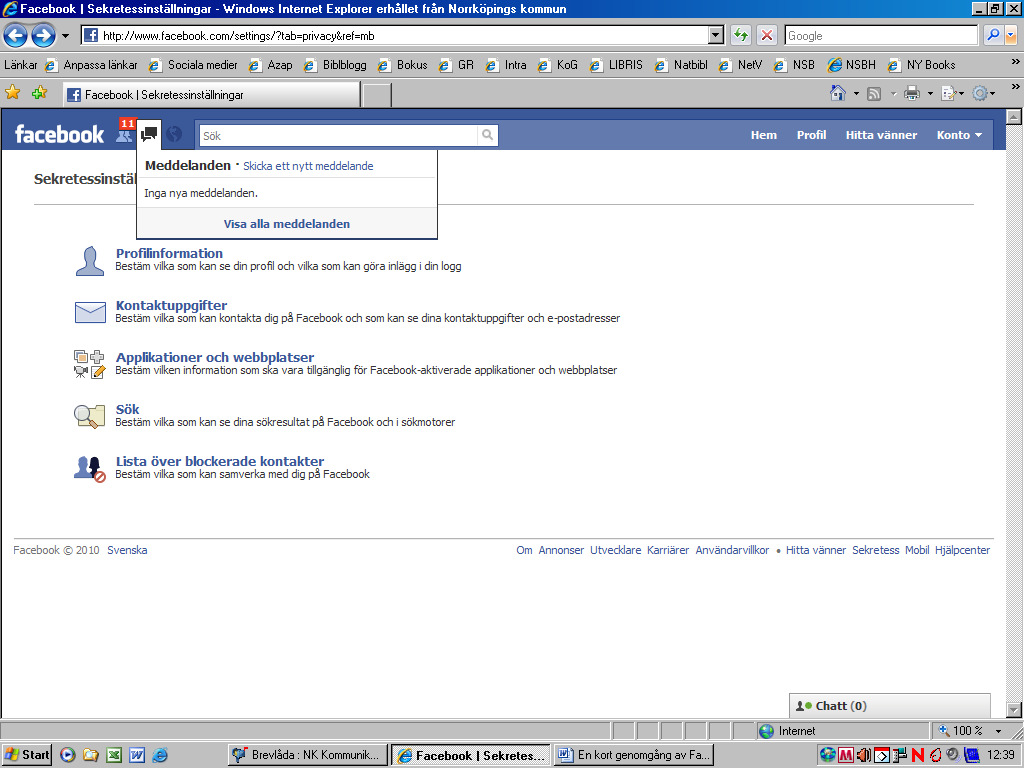
Task: Open the Sociala medier favorites link
Action: pyautogui.click(x=194, y=65)
